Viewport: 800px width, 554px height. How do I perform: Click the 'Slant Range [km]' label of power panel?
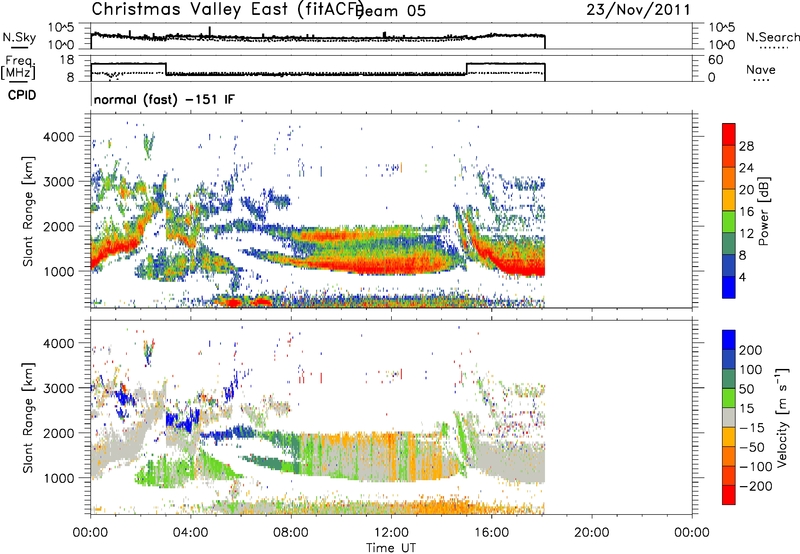[28, 211]
